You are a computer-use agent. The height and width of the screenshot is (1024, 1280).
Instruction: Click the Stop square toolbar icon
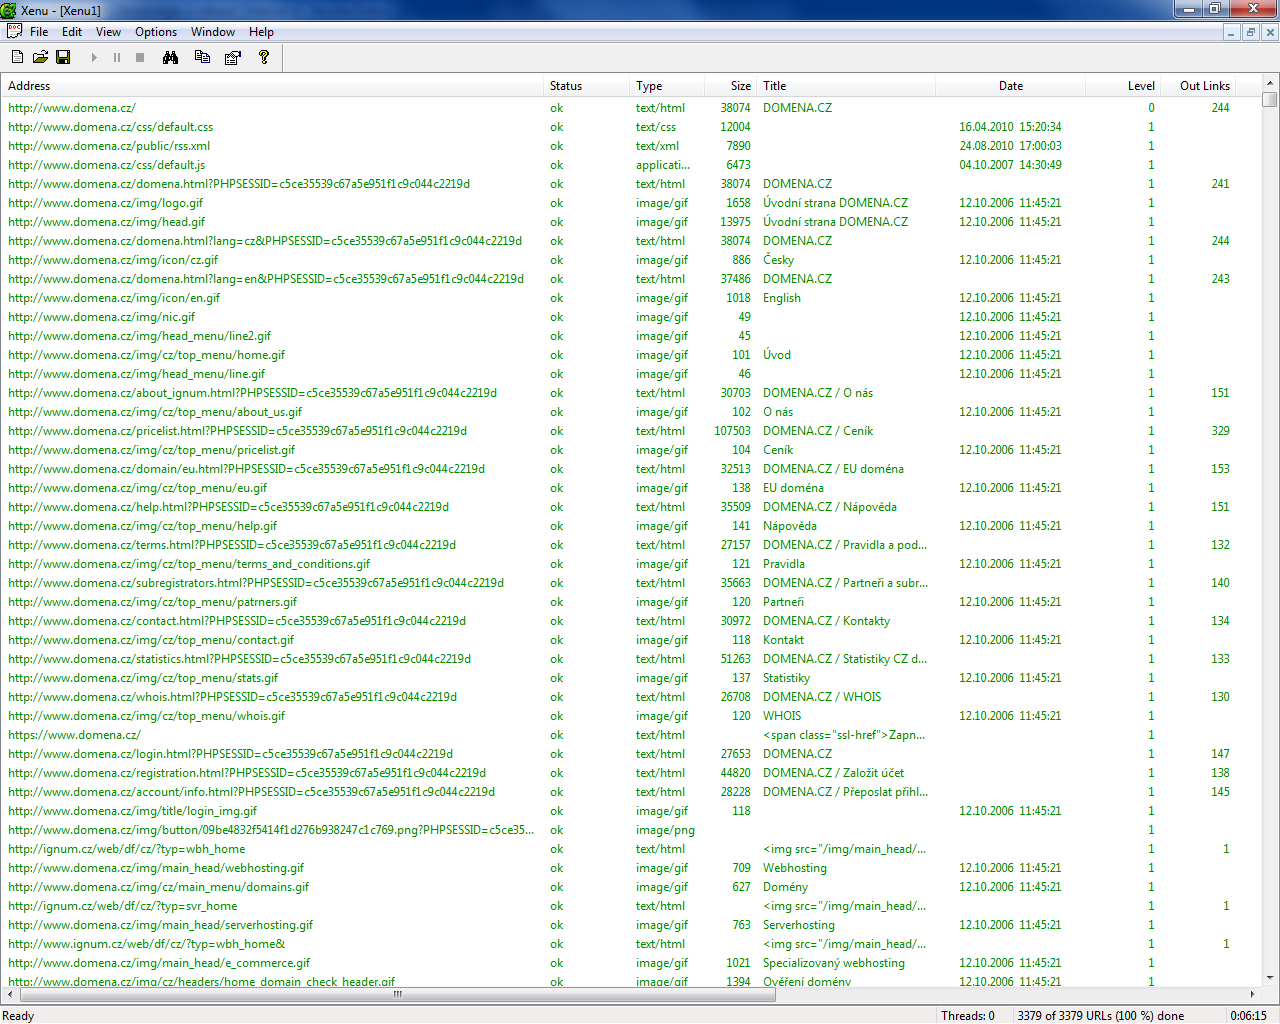tap(140, 57)
